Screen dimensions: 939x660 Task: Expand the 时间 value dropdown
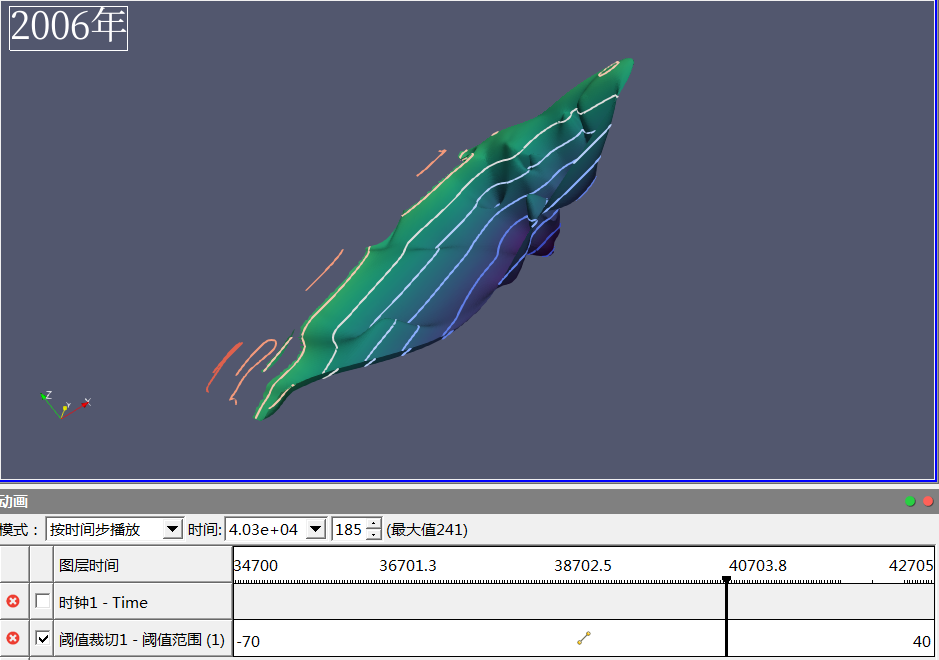point(316,529)
